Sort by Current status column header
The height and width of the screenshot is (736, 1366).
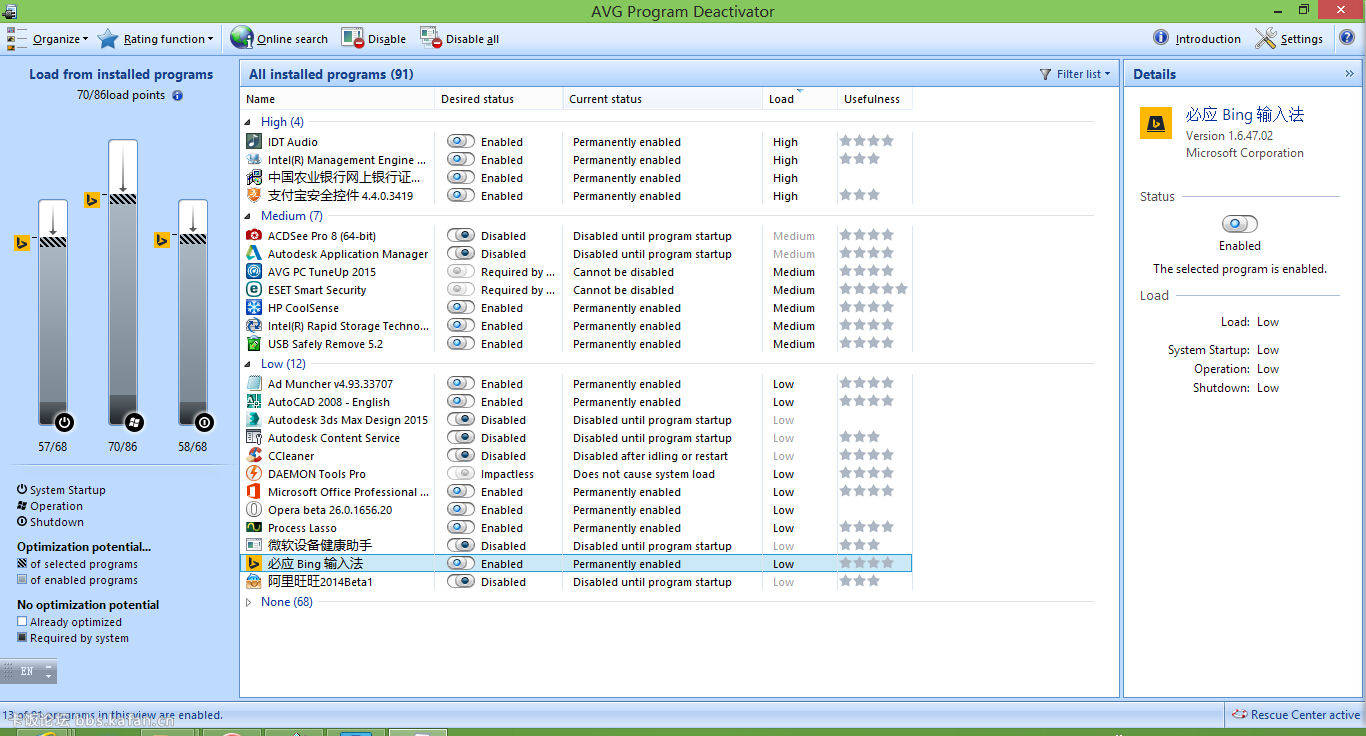pos(663,99)
